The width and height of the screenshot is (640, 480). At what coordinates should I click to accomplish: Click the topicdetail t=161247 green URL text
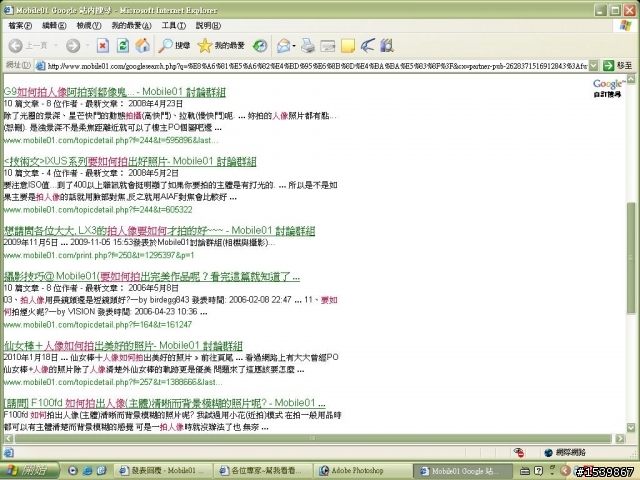click(x=98, y=325)
